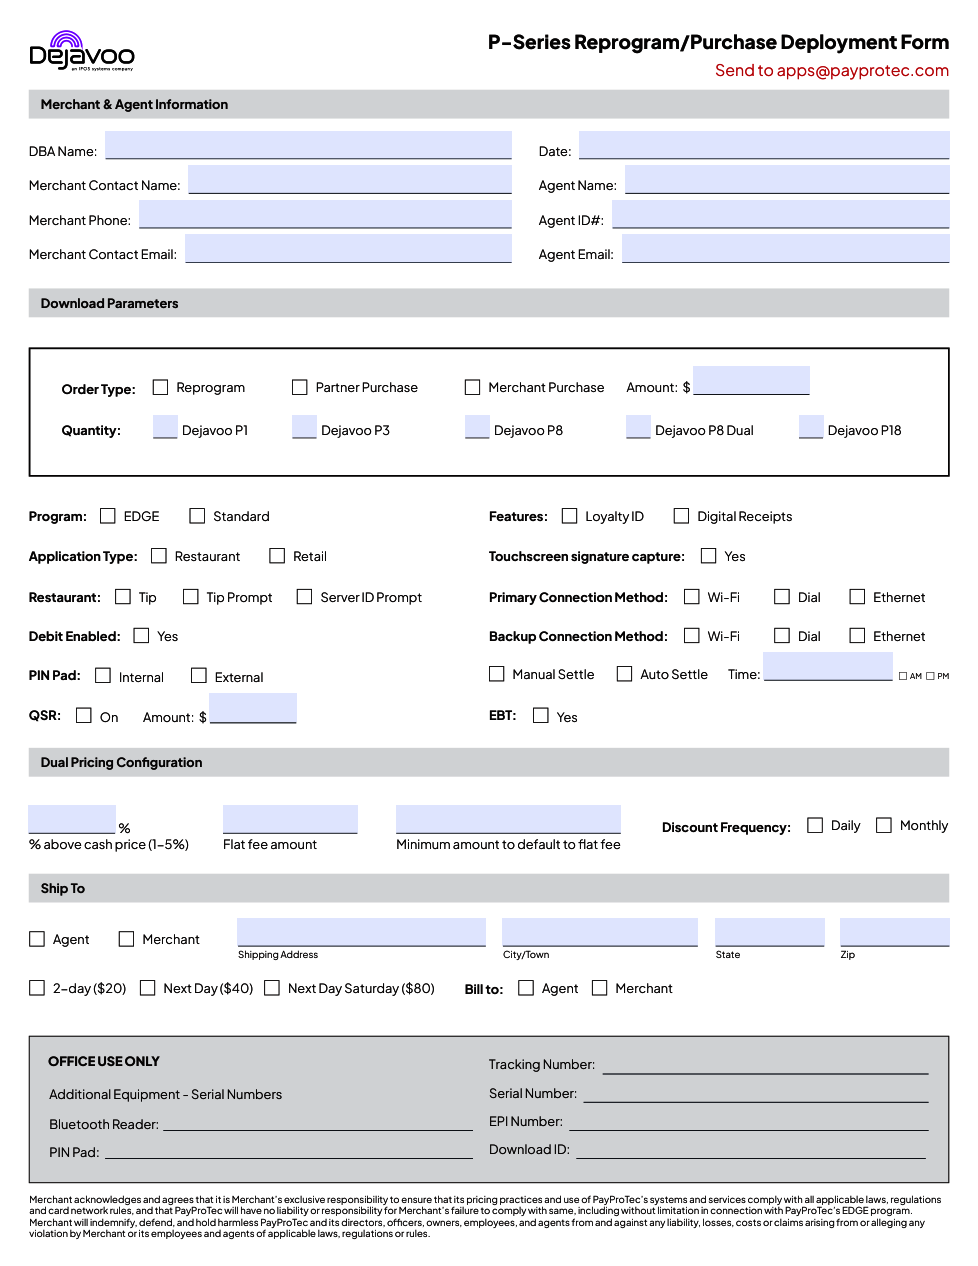Image resolution: width=978 pixels, height=1266 pixels.
Task: Click the Agent Name field
Action: 787,179
